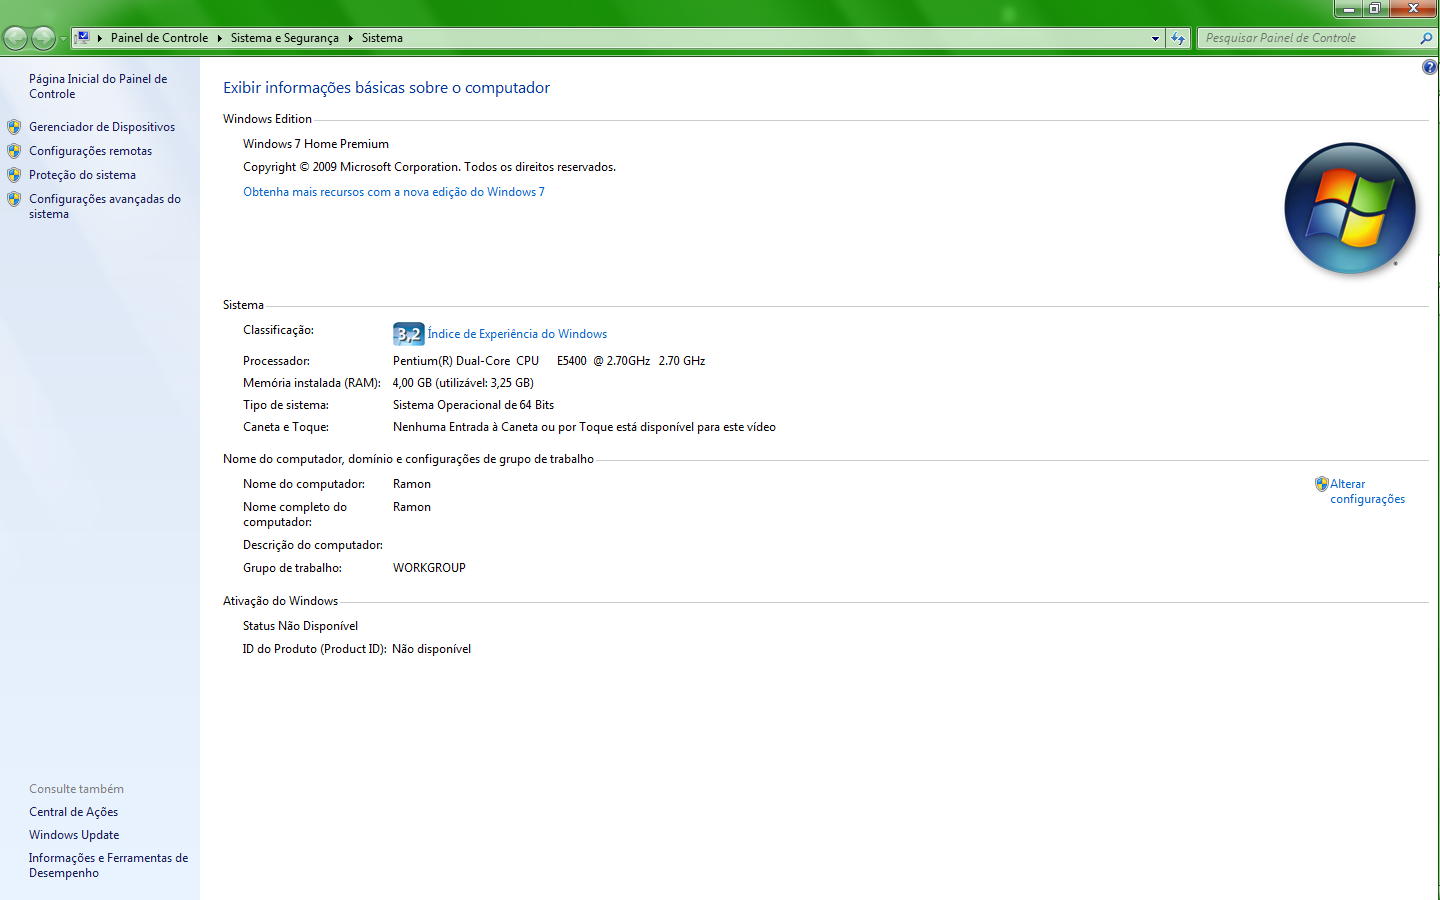
Task: Open Página Inicial do Painel de Controle
Action: (98, 86)
